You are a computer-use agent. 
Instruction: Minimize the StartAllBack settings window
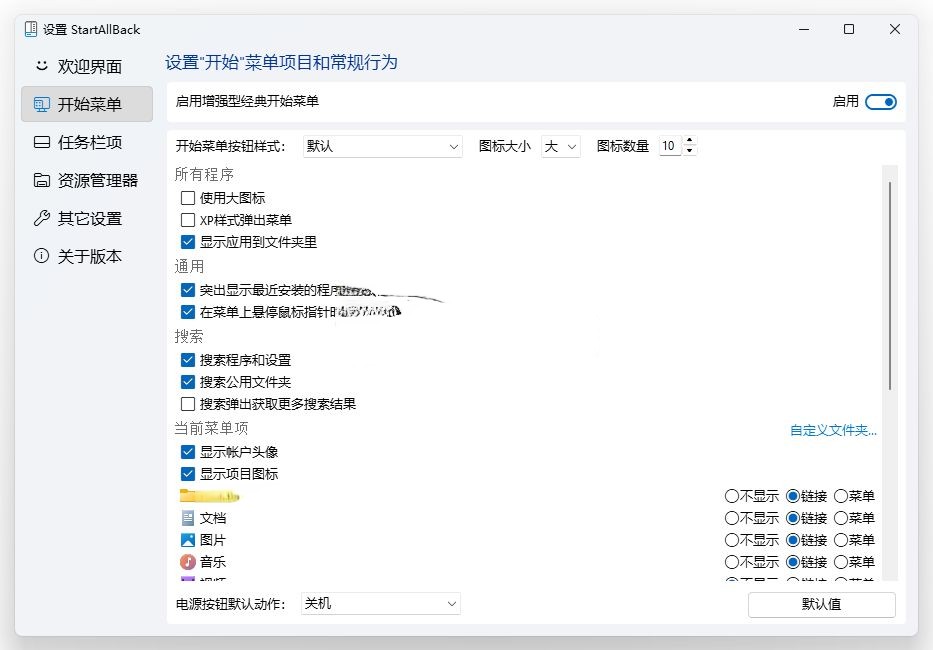pyautogui.click(x=804, y=29)
